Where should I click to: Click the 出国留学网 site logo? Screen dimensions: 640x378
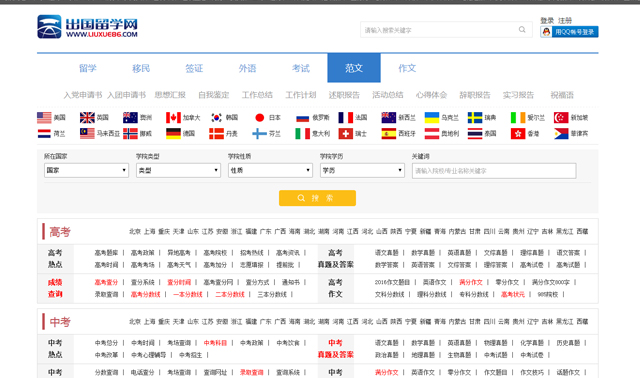click(x=87, y=27)
